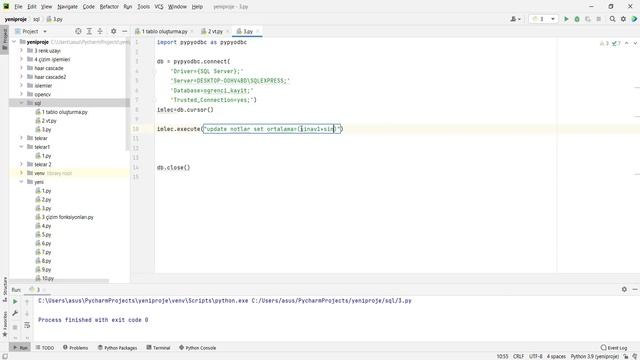Screen dimensions: 640x360
Task: Switch to 1 tablo oluşturma.py editor tab
Action: coord(164,31)
